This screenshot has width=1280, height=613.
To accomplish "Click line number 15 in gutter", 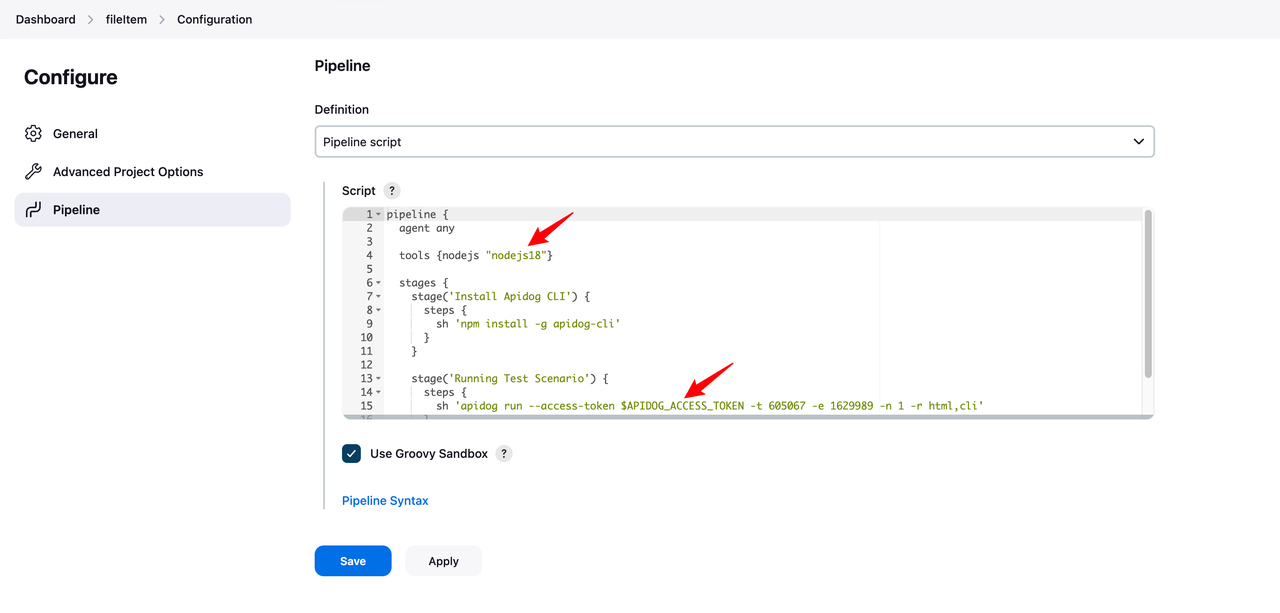I will 366,406.
